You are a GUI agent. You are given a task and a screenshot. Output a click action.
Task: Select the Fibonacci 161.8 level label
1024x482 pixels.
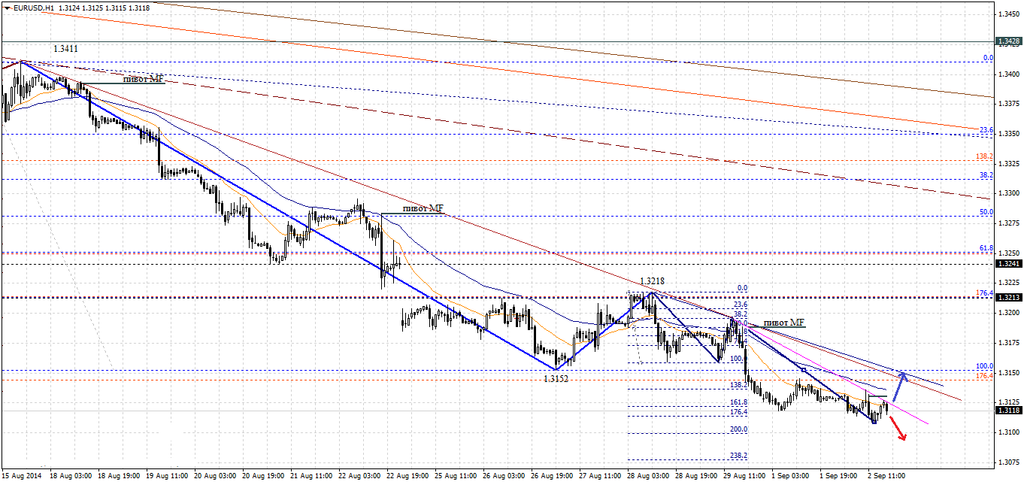point(738,402)
